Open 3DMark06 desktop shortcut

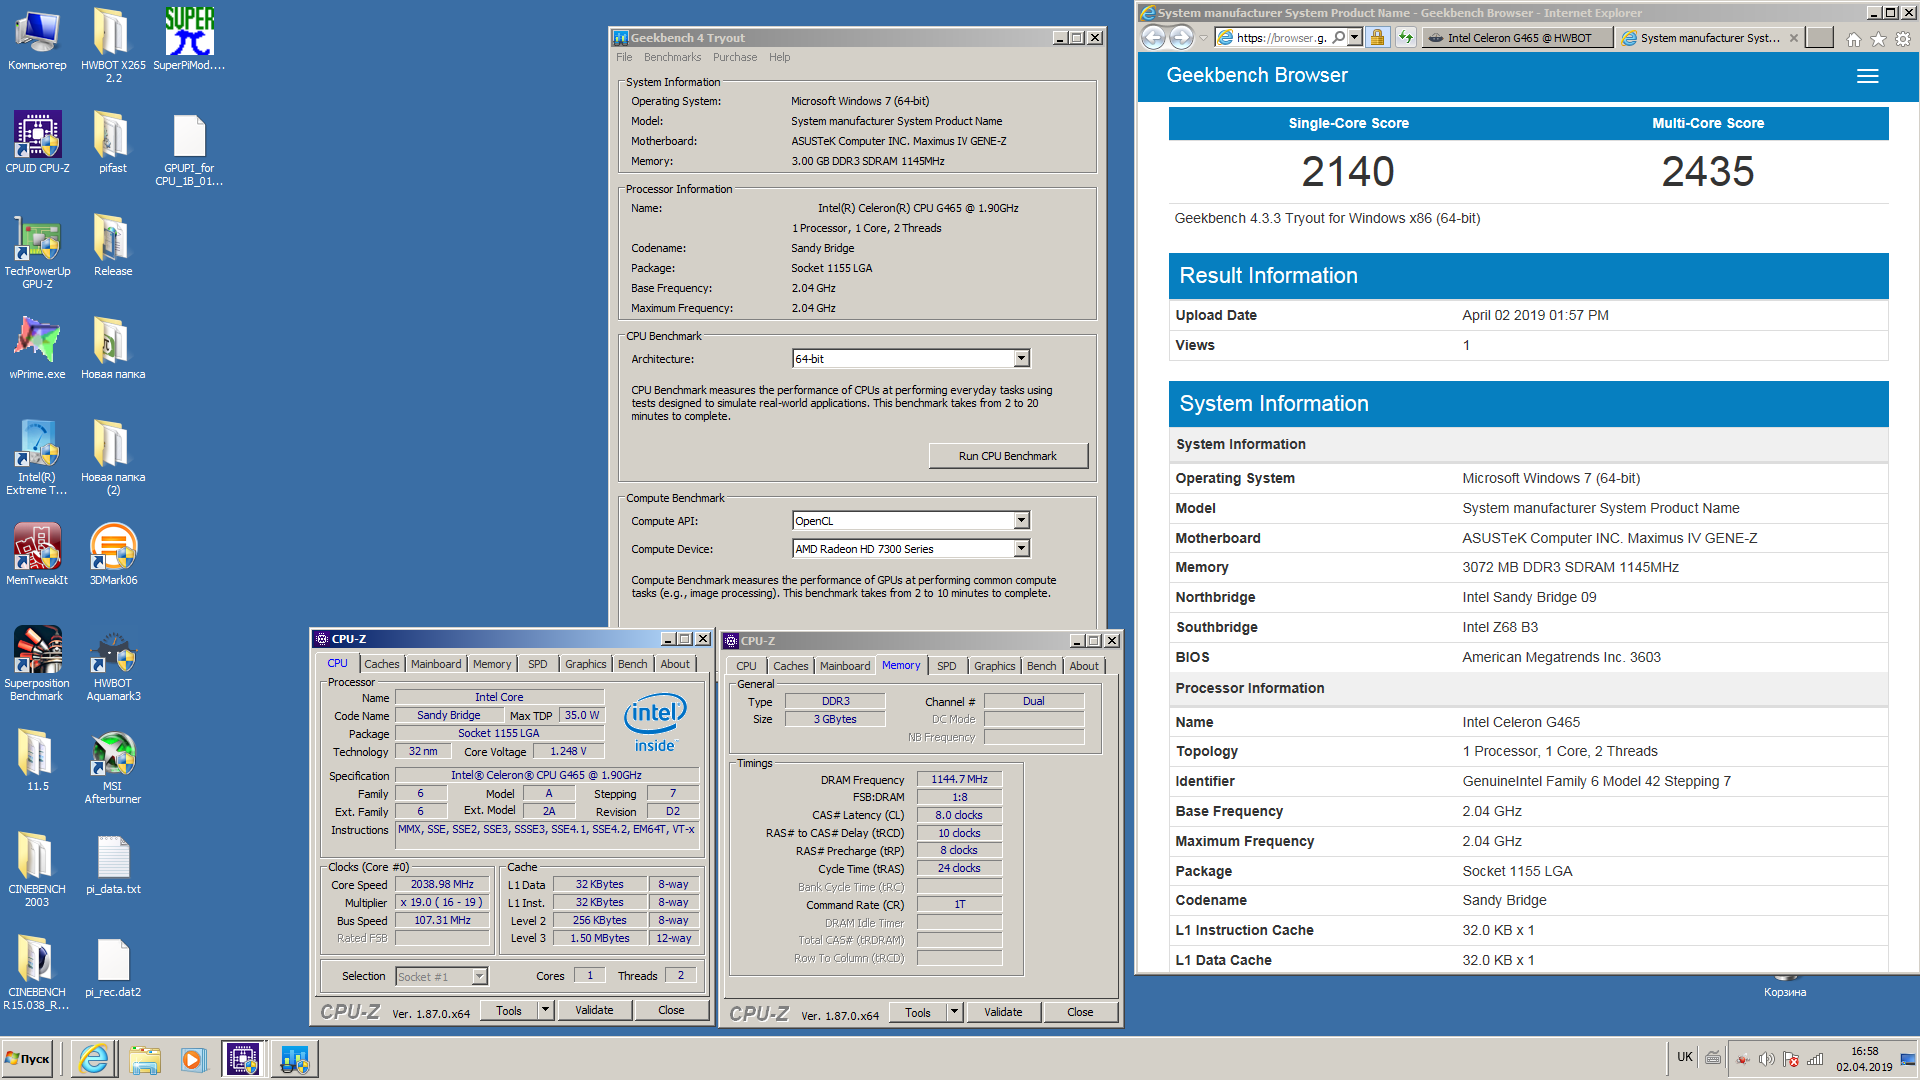113,554
